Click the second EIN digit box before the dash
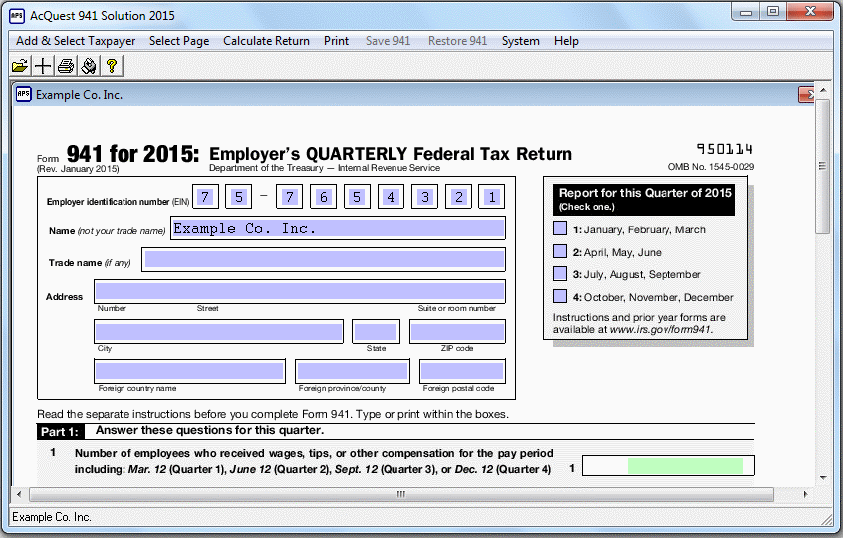Screen dimensions: 843x538 [239, 197]
